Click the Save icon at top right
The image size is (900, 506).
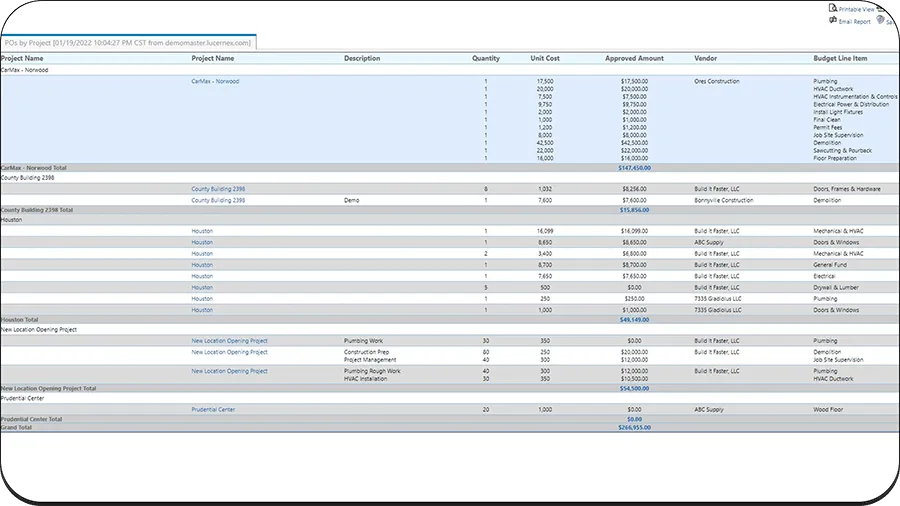880,20
